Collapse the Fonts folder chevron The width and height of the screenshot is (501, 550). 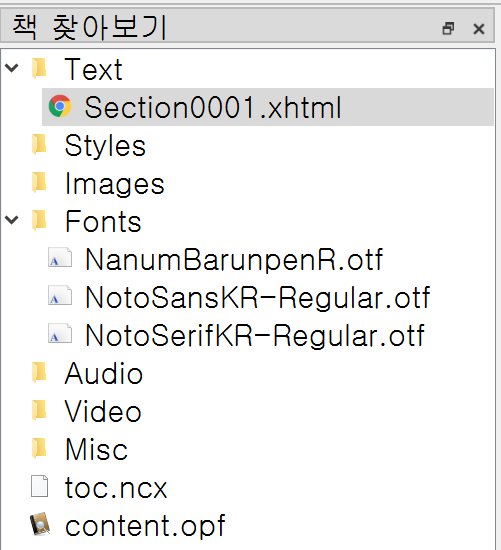tap(12, 220)
